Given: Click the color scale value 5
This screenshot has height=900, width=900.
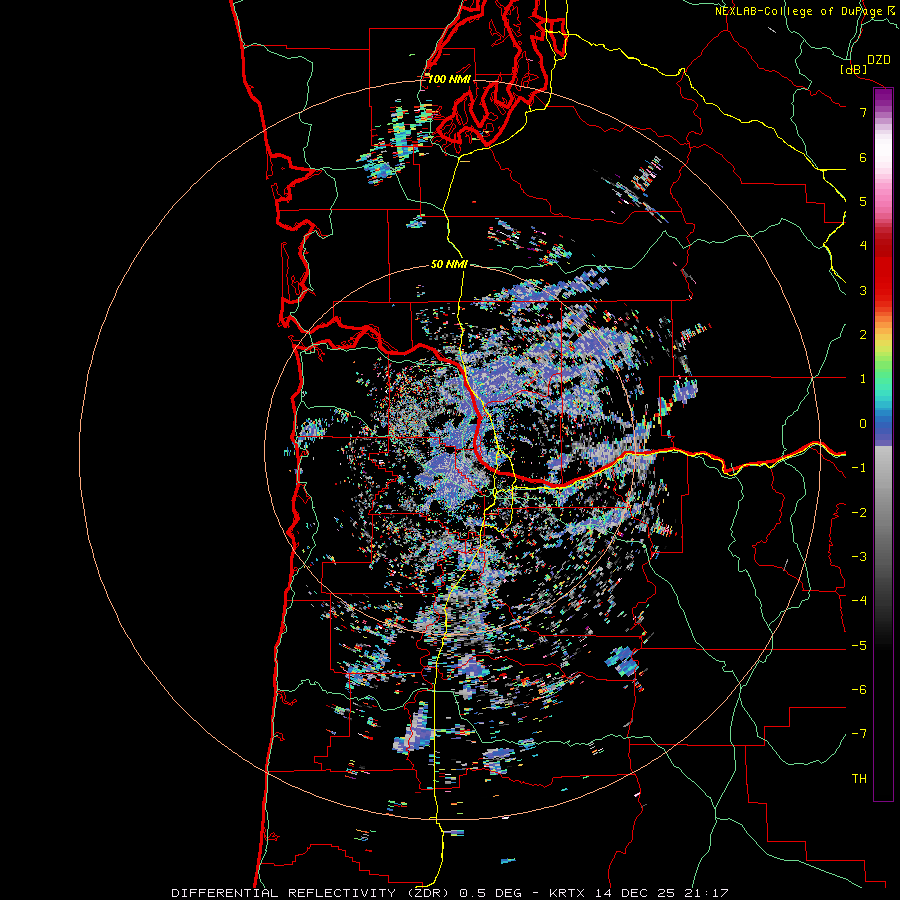Looking at the screenshot, I should point(863,201).
